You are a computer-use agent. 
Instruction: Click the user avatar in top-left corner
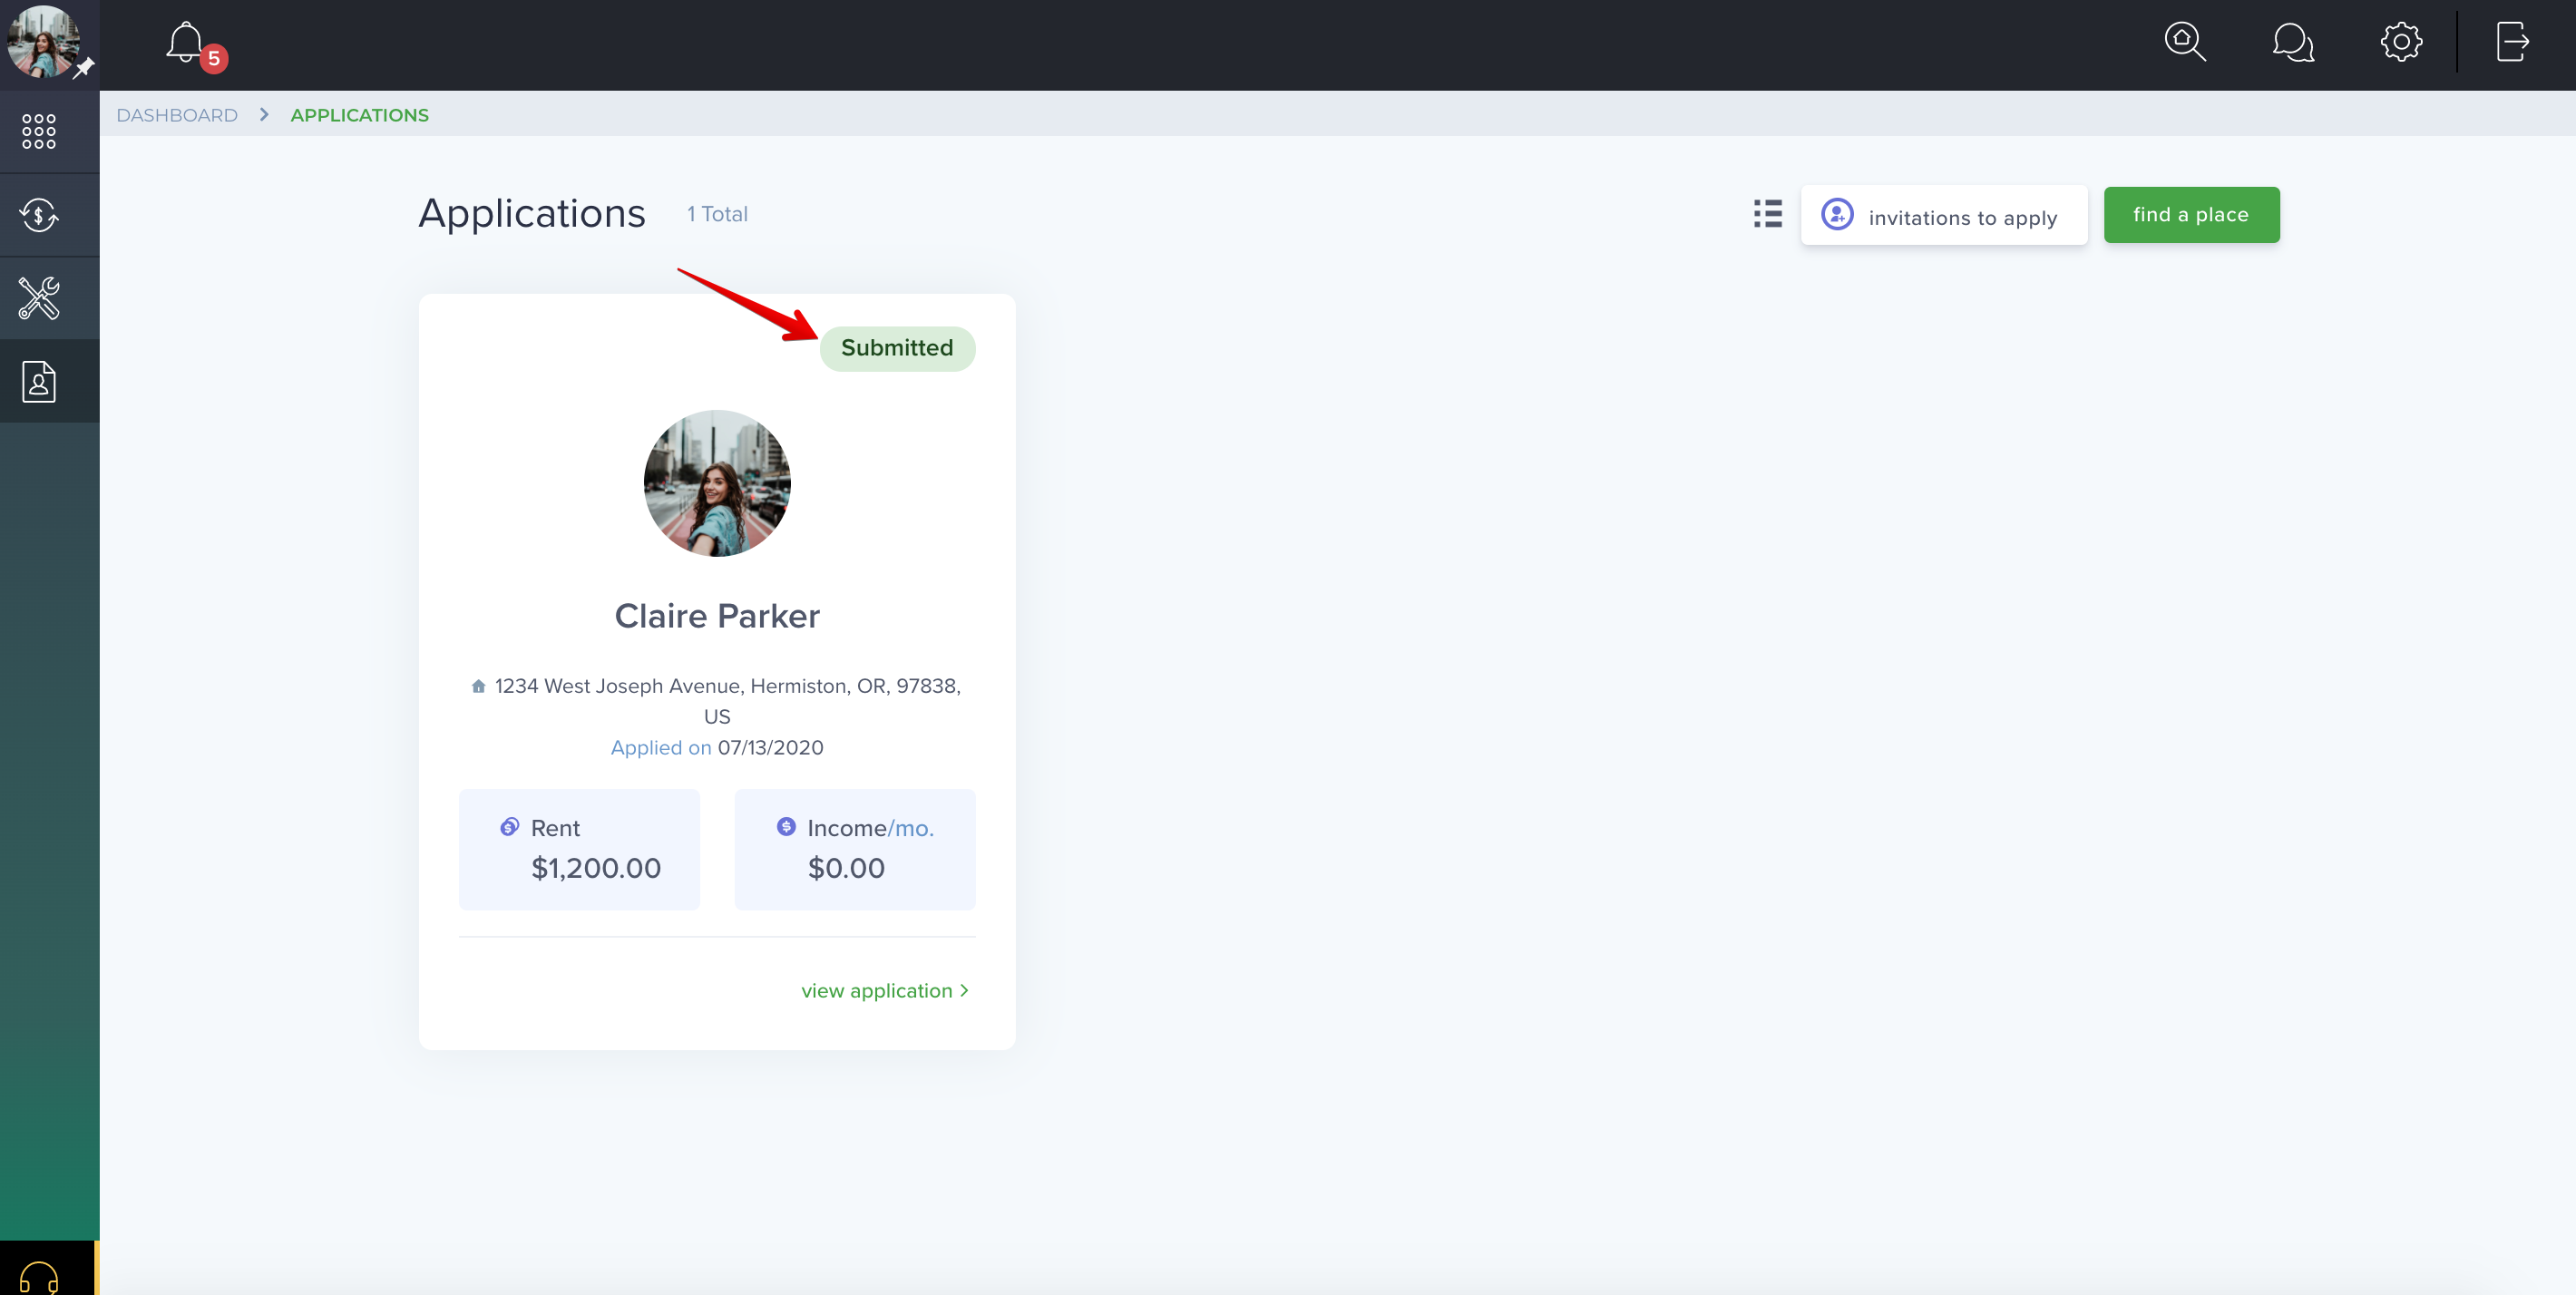(43, 42)
